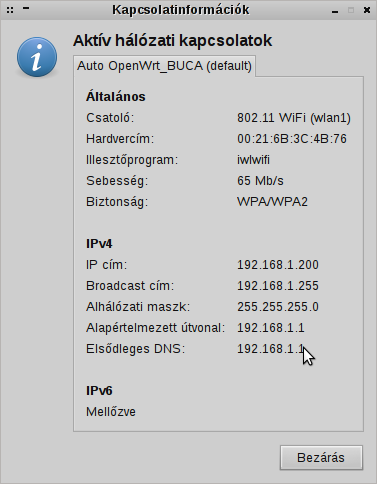377x484 pixels.
Task: Click the iwlwifi driver name
Action: click(x=253, y=160)
